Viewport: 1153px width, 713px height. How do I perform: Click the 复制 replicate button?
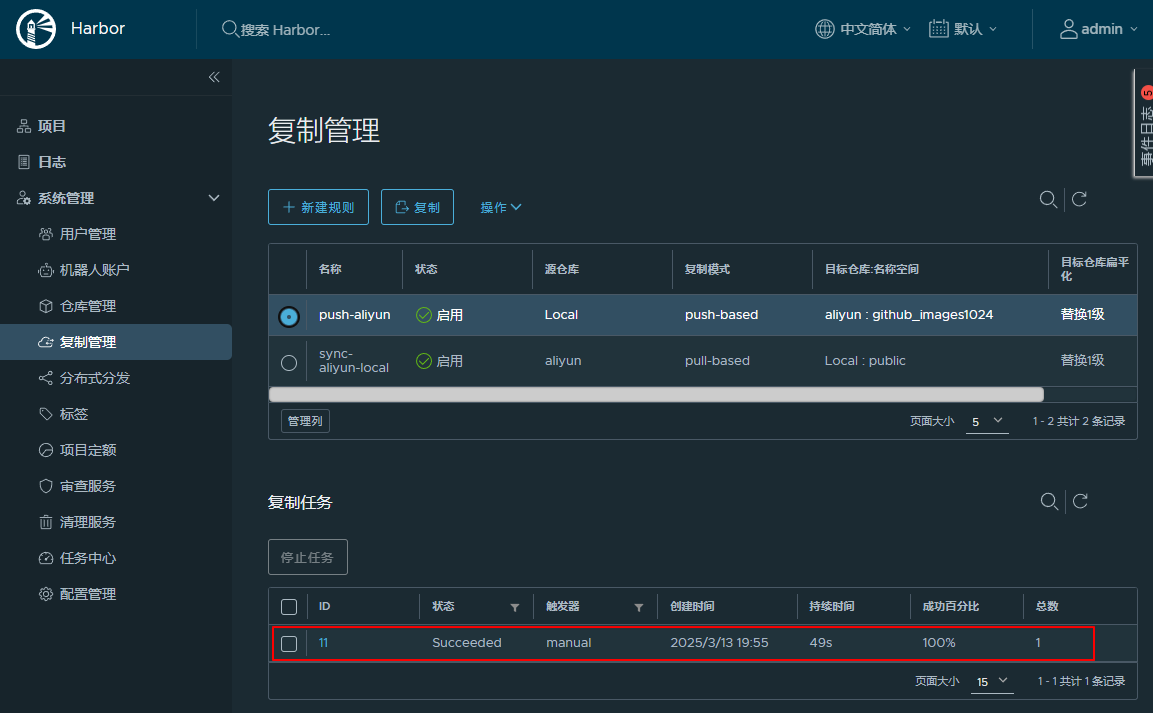(x=417, y=207)
